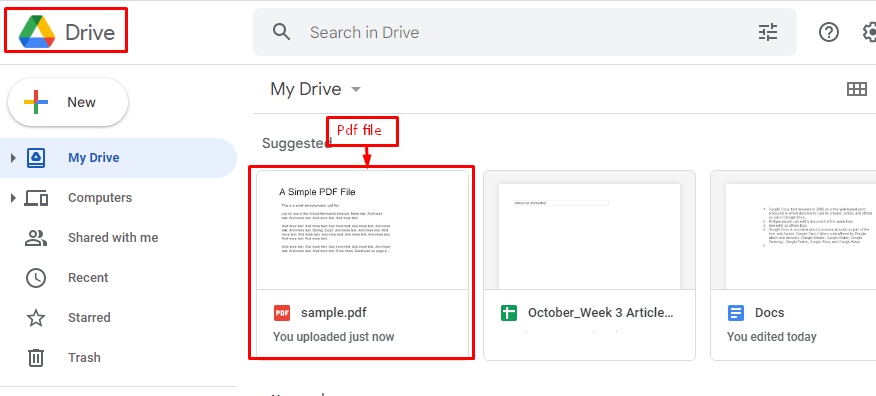Switch to grid layout view icon
Screen dimensions: 876x396
tap(856, 89)
